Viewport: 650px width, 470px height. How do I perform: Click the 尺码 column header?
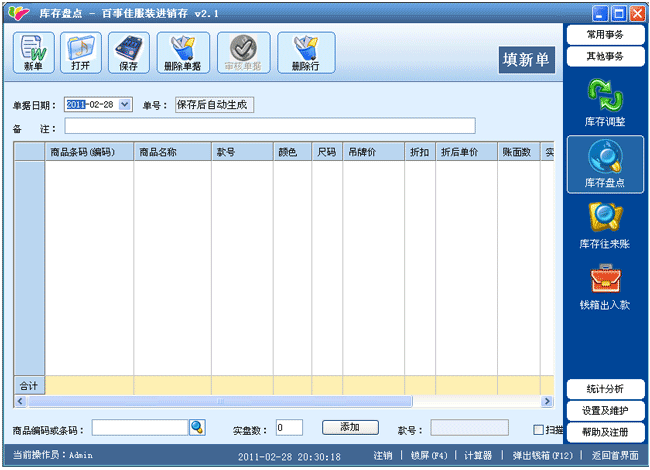(x=327, y=152)
